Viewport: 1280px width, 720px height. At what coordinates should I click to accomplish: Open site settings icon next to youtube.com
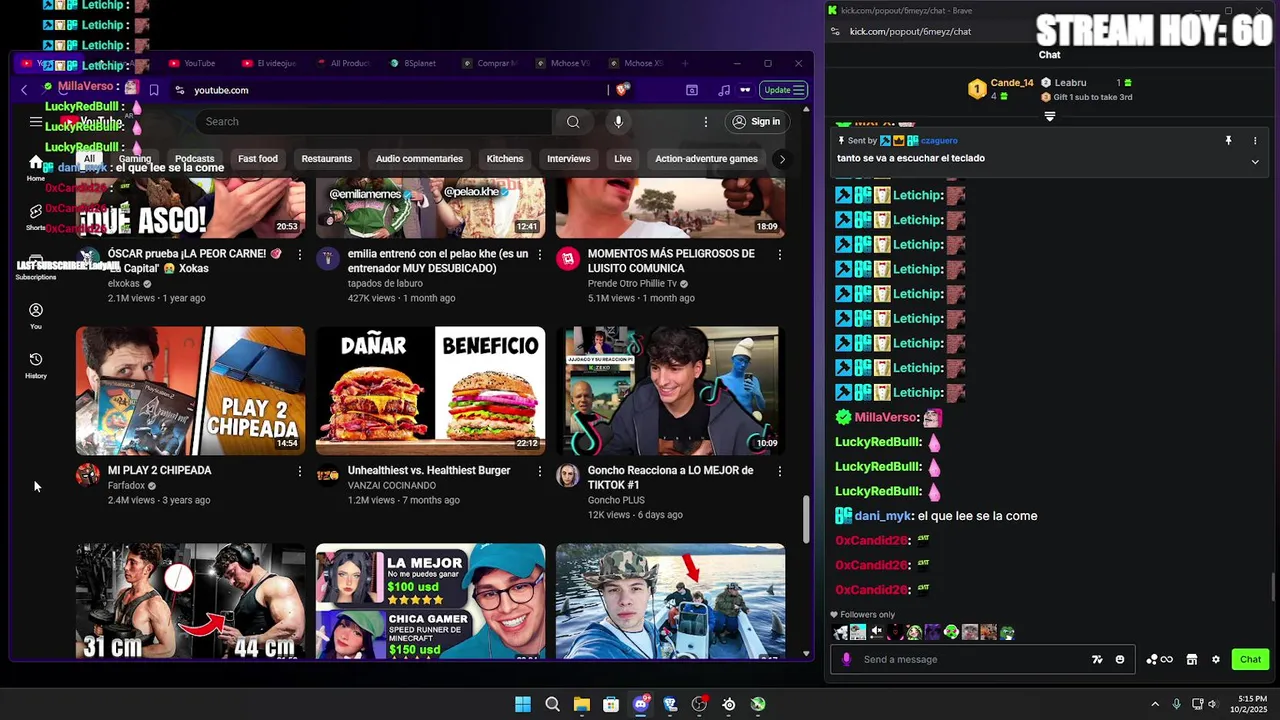(180, 90)
